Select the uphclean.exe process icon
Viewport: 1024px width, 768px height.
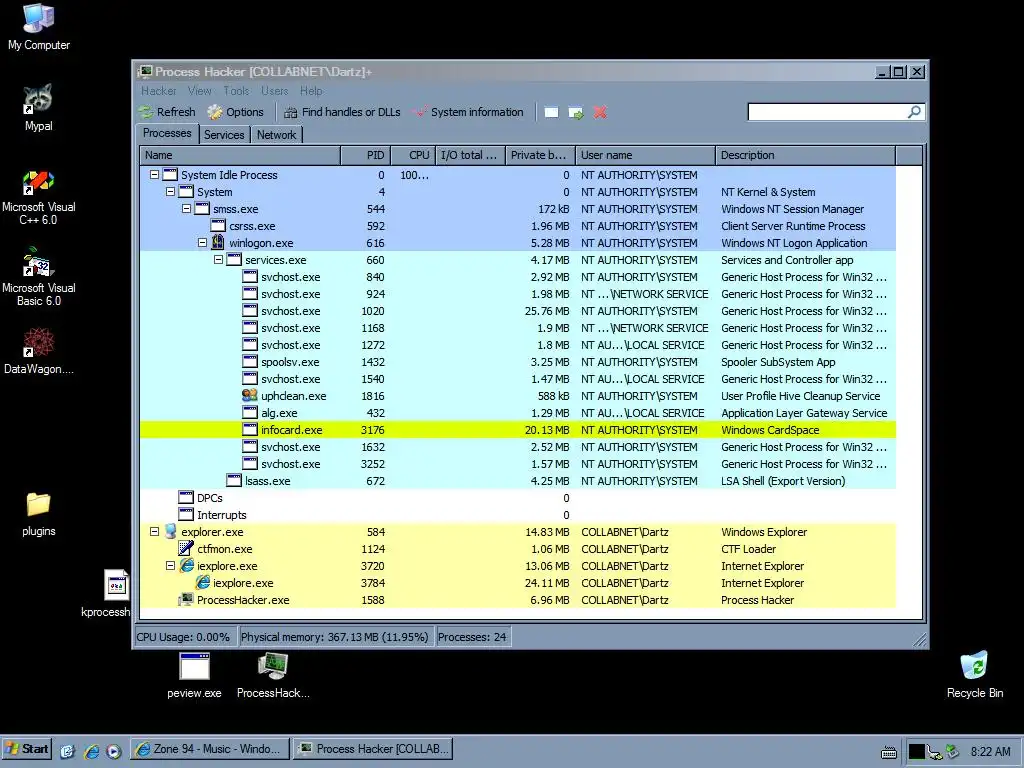click(x=249, y=395)
